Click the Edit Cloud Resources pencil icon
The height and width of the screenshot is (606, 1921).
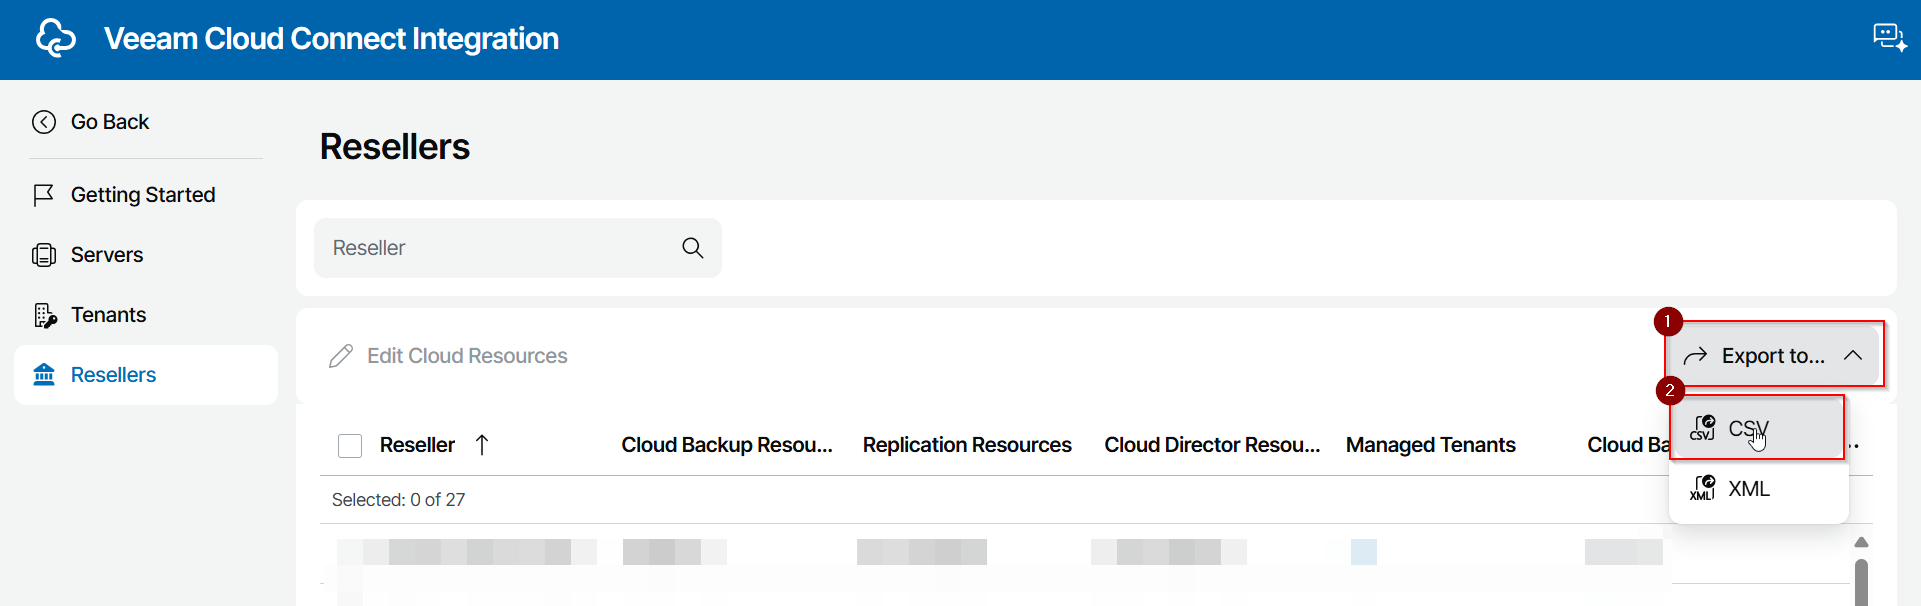[x=341, y=356]
